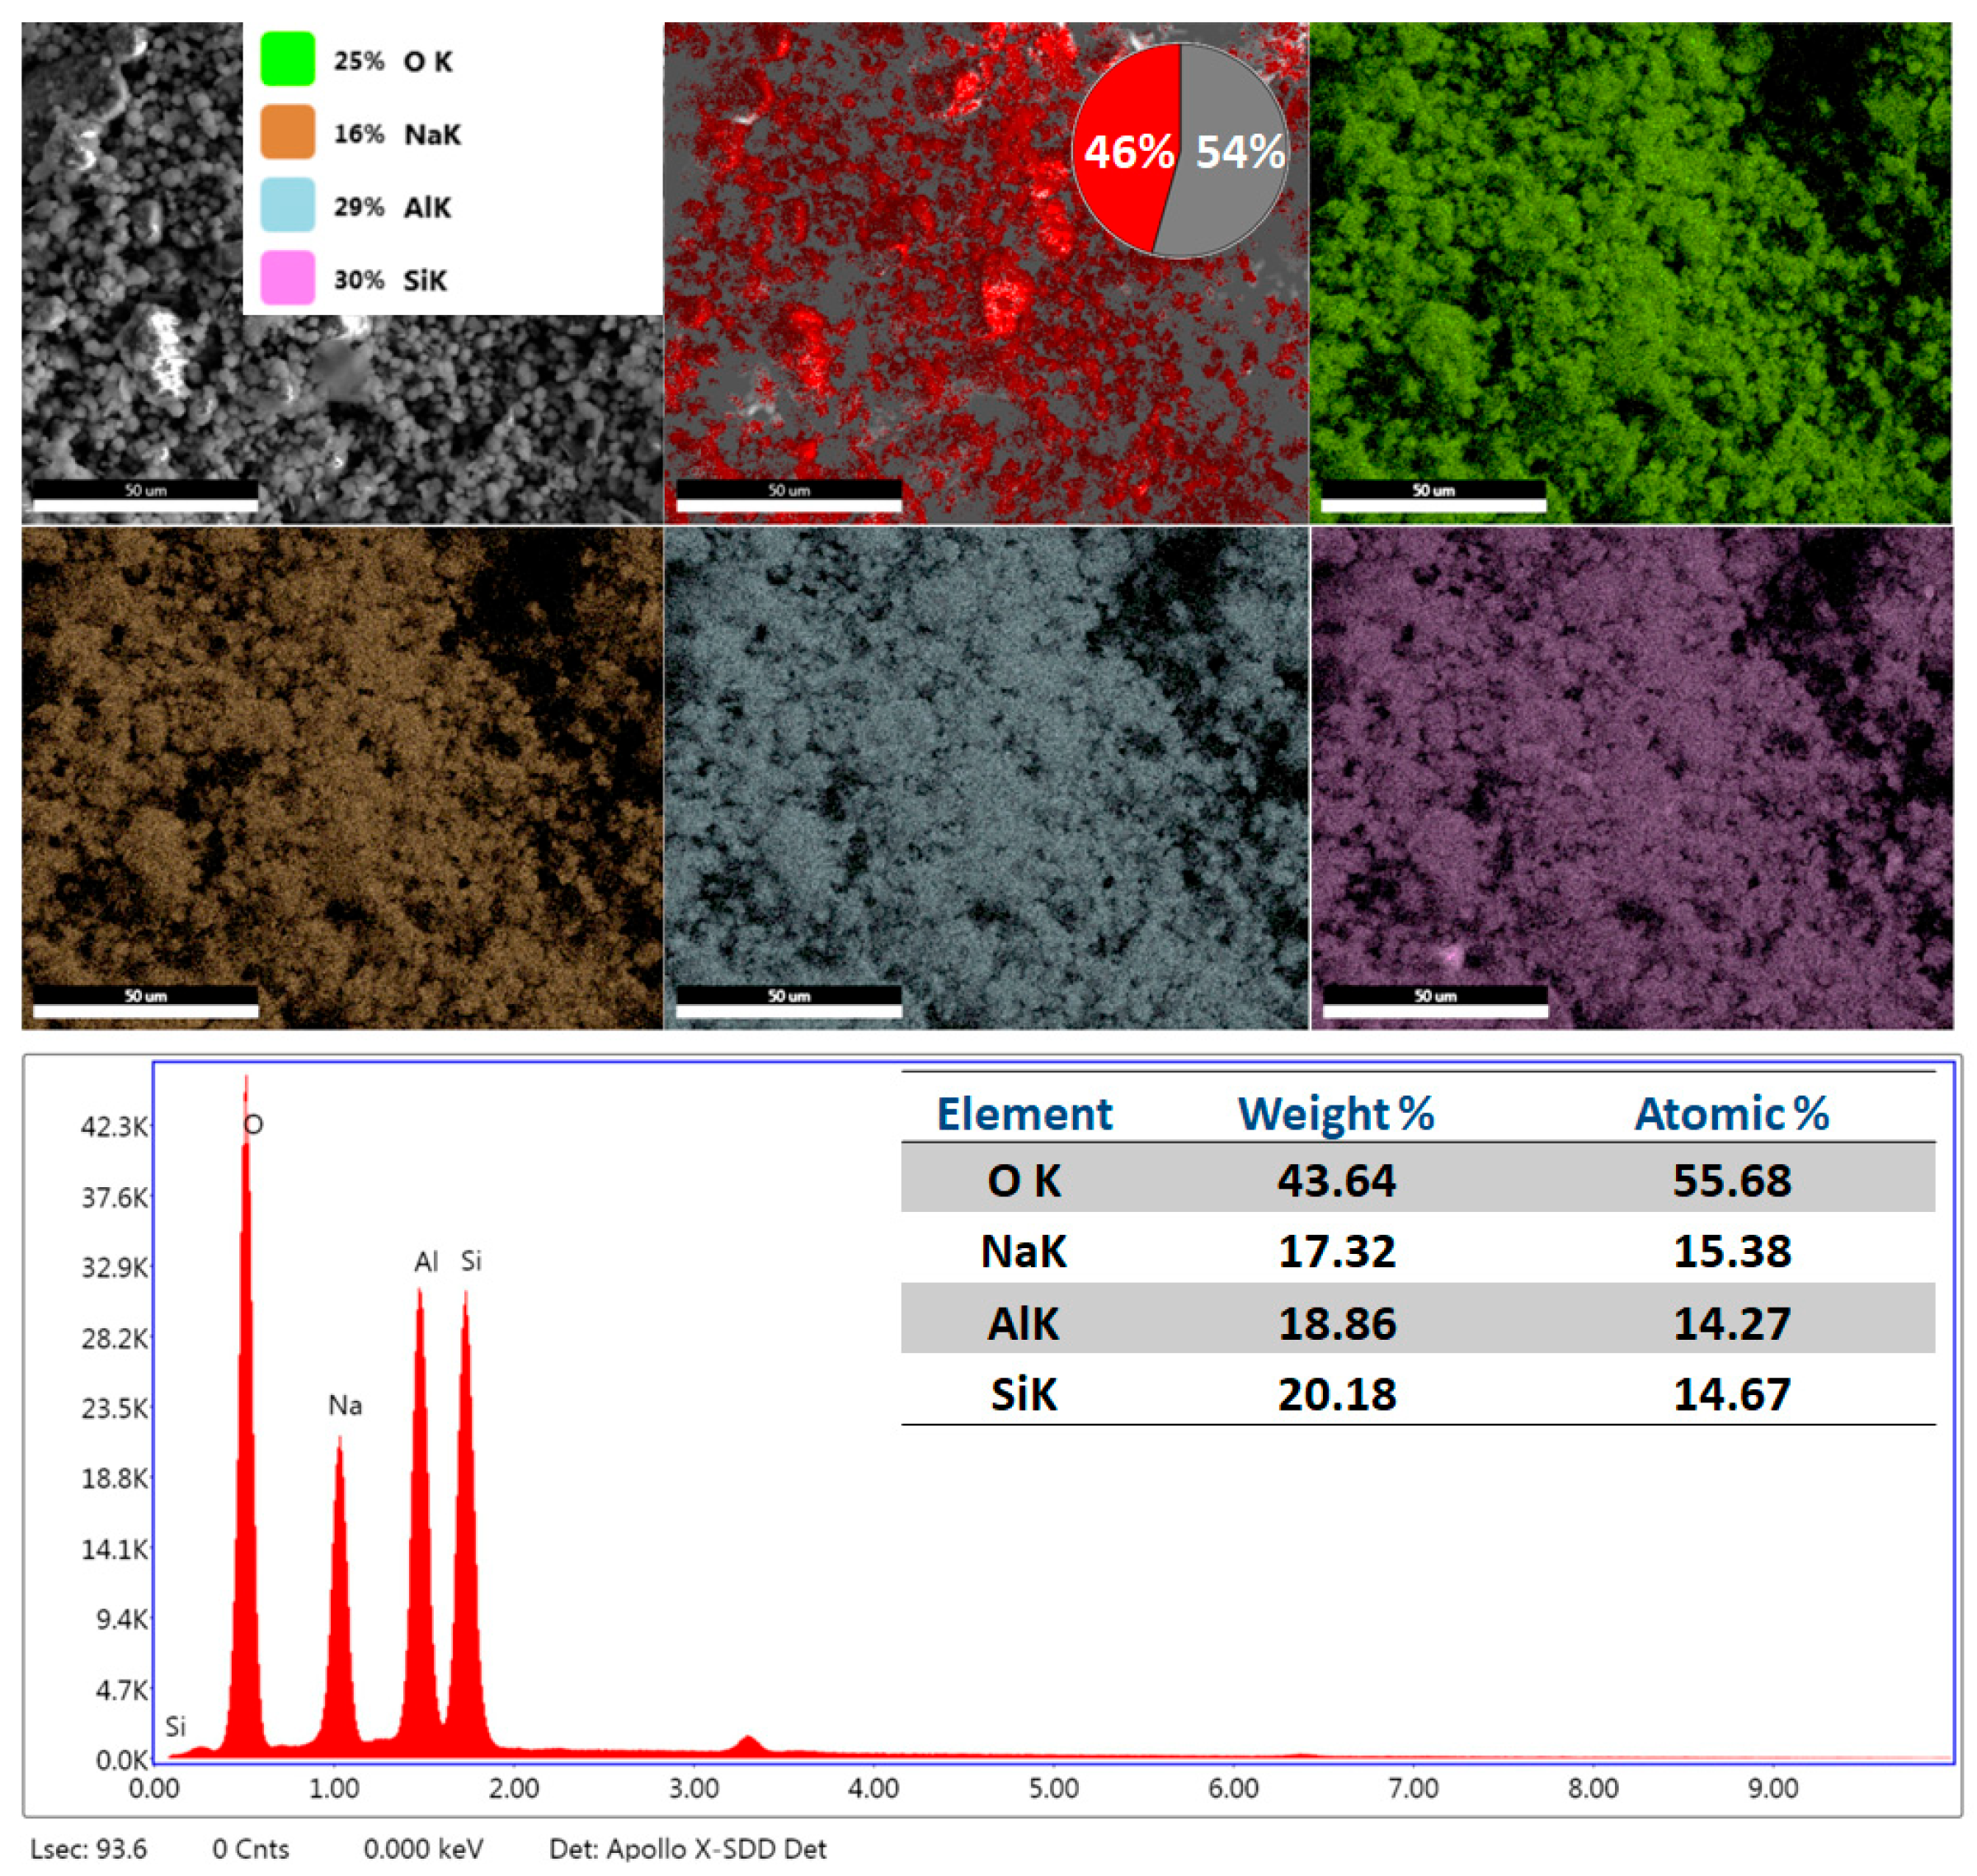1977x1876 pixels.
Task: Click the O peak label in spectrum
Action: pyautogui.click(x=254, y=1125)
